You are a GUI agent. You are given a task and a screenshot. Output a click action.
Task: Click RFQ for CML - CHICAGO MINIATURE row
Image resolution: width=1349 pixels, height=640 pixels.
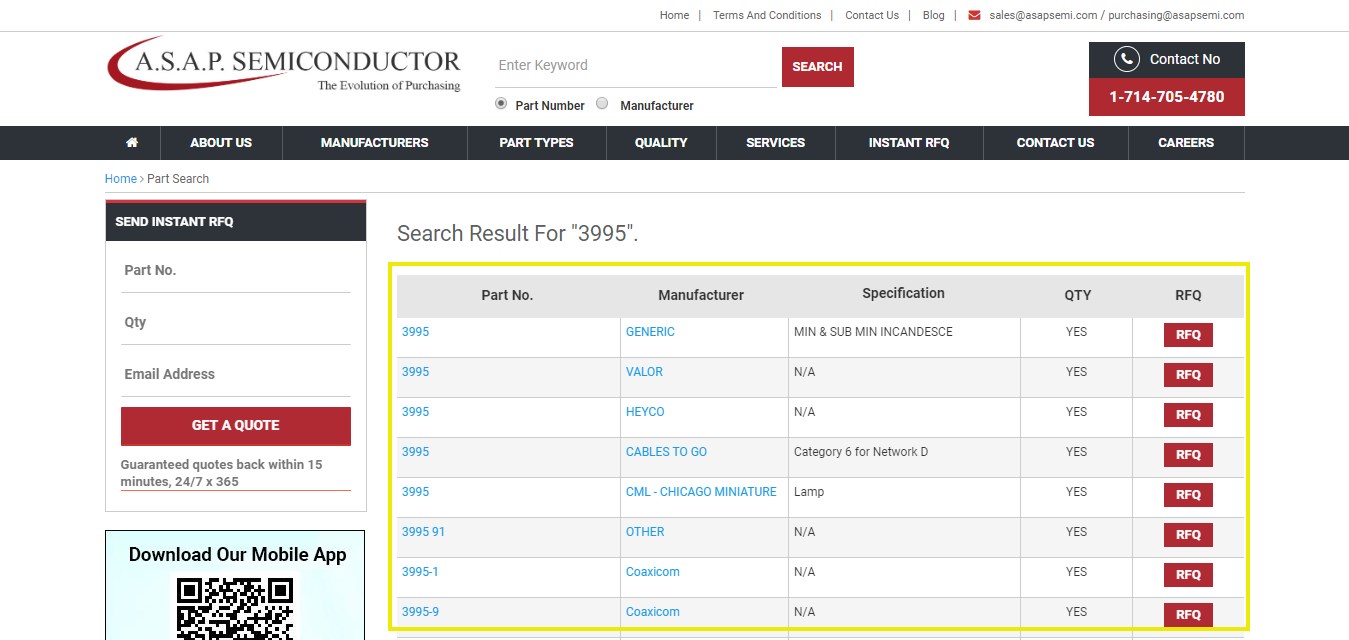click(x=1188, y=495)
